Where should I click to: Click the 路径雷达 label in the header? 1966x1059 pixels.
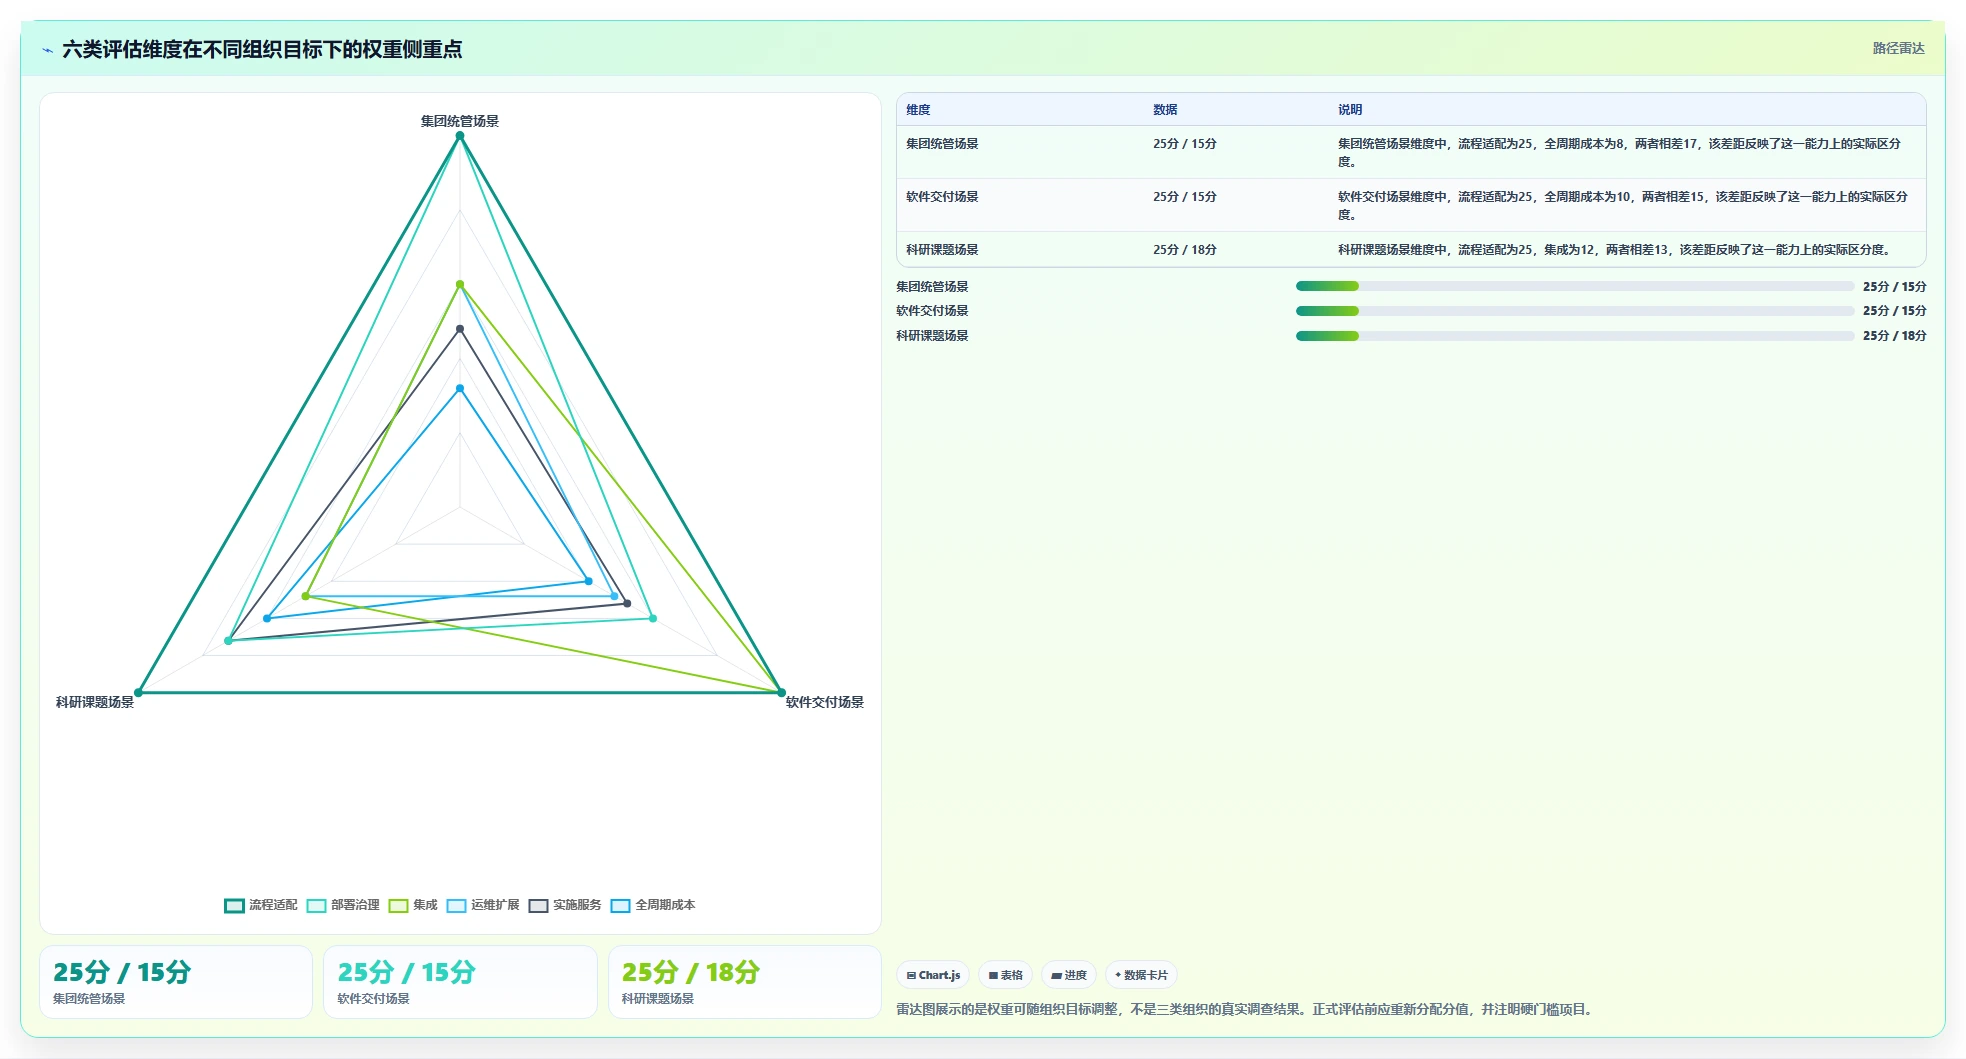click(x=1898, y=48)
